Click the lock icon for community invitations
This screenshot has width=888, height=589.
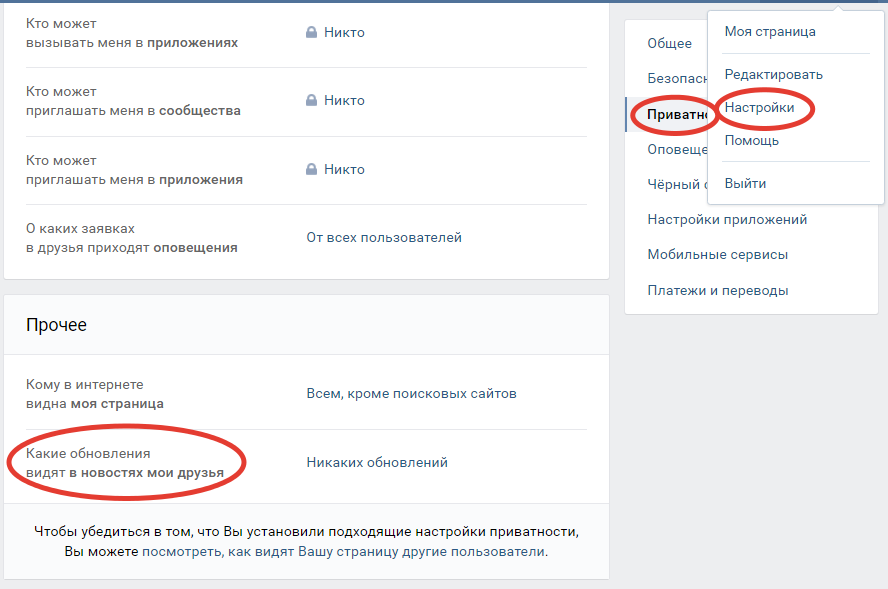point(312,100)
